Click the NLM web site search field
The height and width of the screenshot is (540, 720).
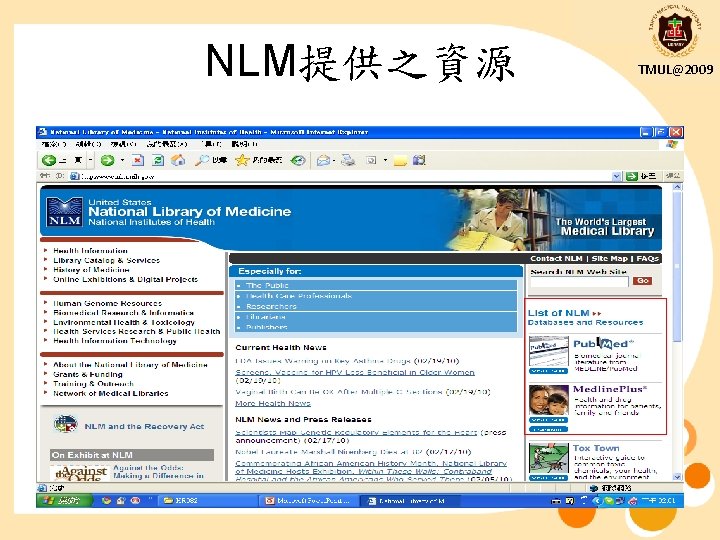coord(579,281)
